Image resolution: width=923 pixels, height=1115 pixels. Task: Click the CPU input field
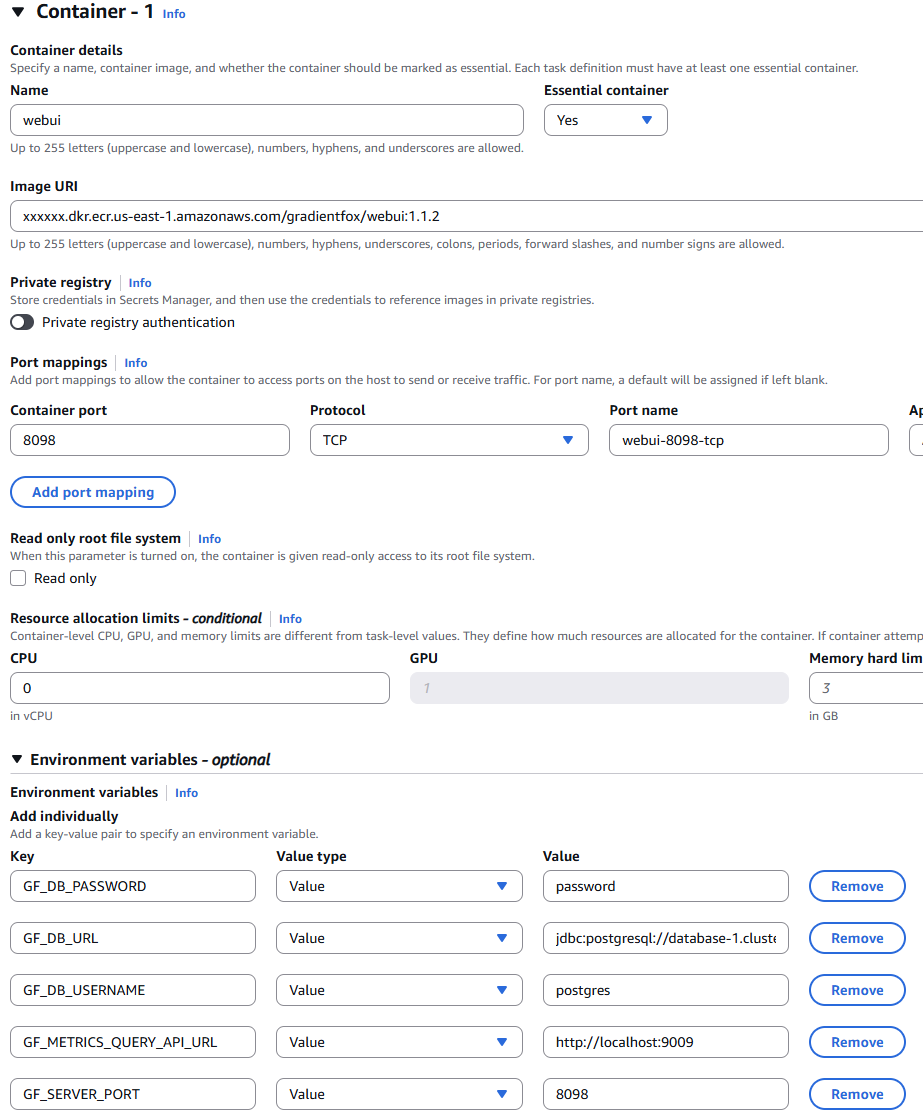tap(200, 688)
